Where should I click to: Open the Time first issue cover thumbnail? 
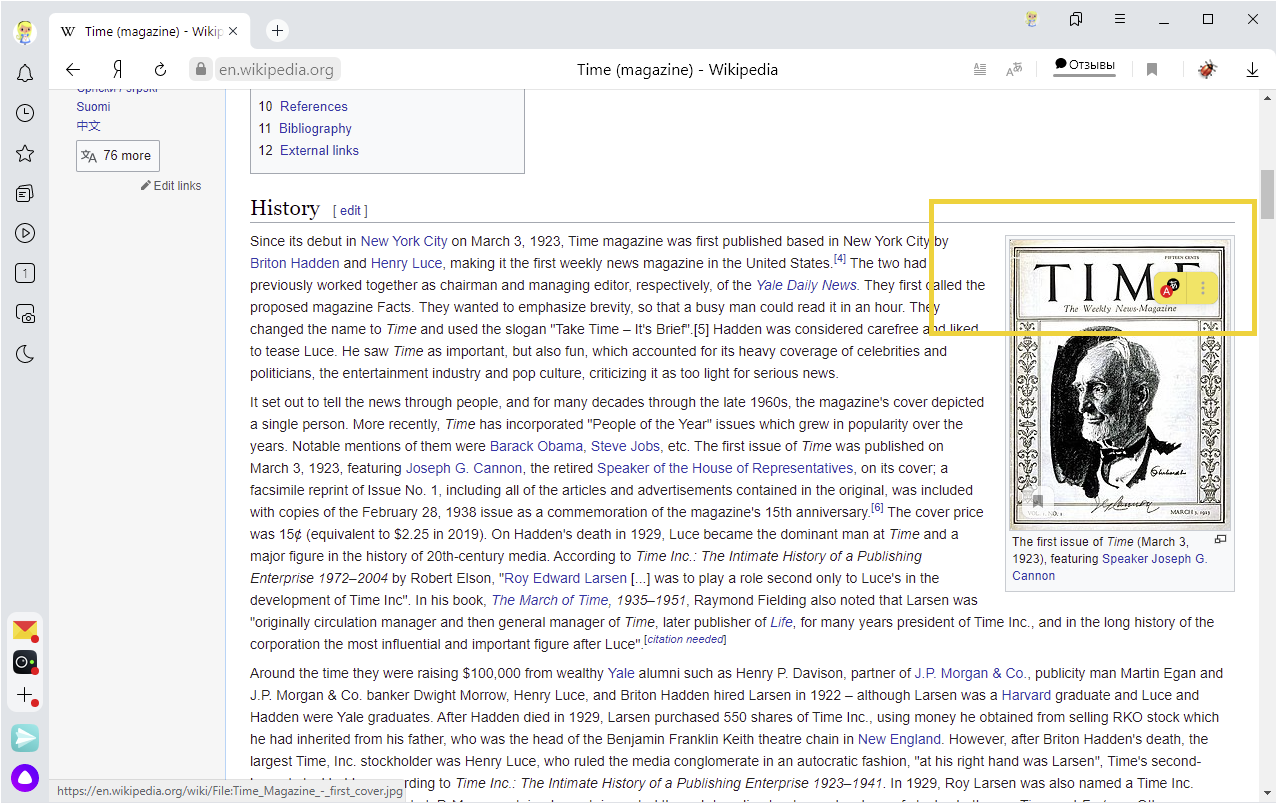click(x=1119, y=383)
